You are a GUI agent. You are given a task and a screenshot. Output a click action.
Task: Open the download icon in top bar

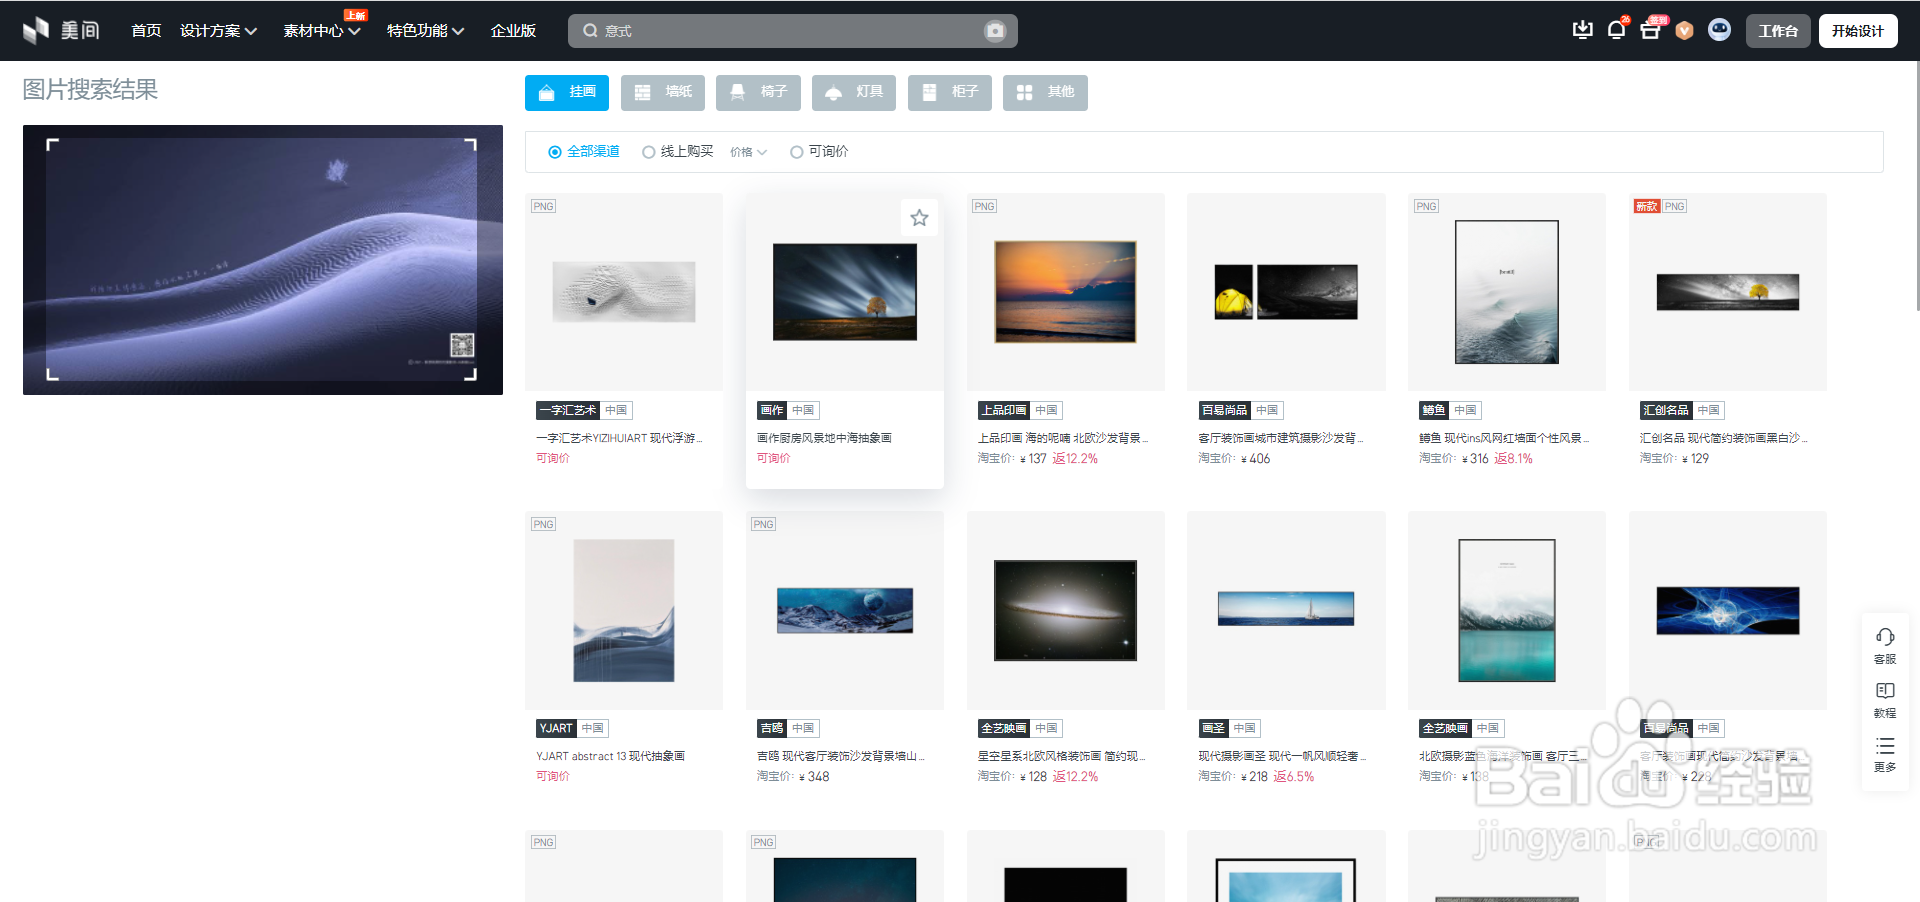click(x=1583, y=30)
